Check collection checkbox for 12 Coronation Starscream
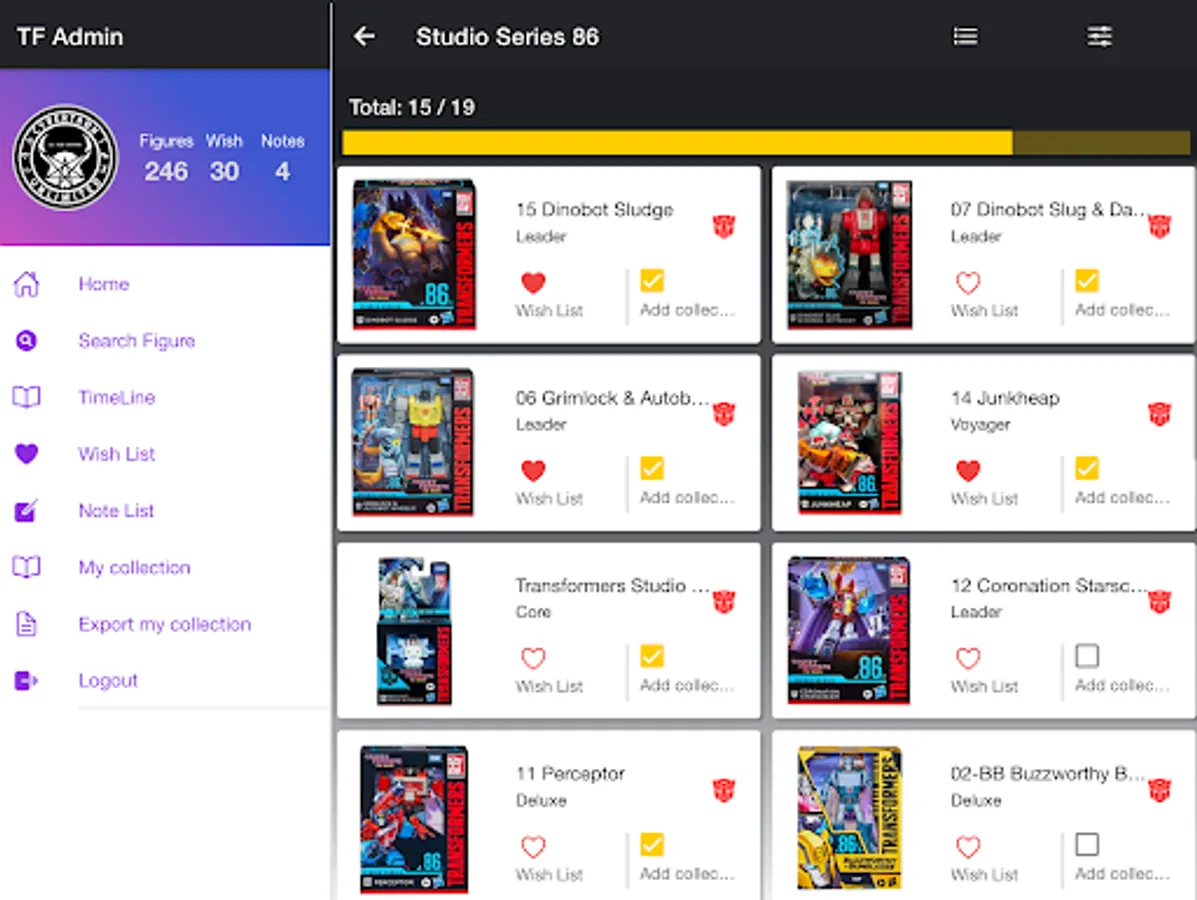This screenshot has height=900, width=1197. coord(1087,656)
